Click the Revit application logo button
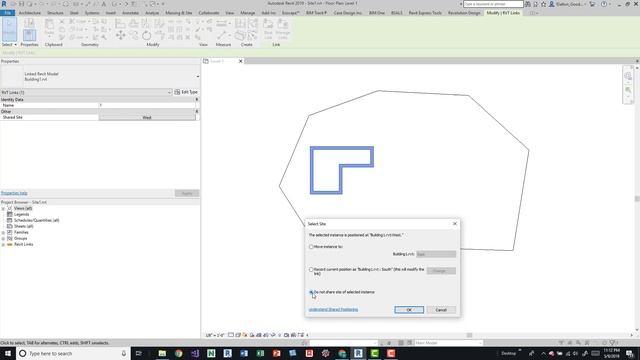This screenshot has width=640, height=360. pyautogui.click(x=4, y=4)
